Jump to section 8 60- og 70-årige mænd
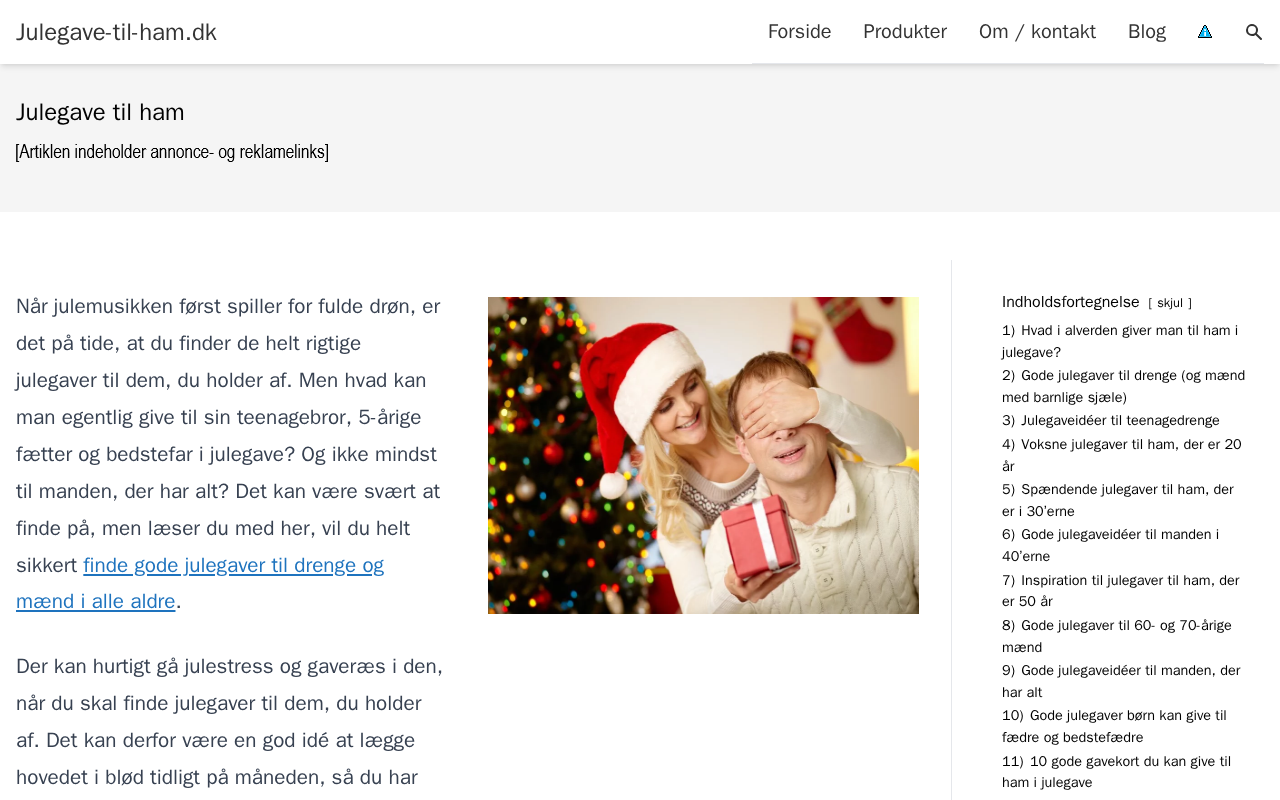Image resolution: width=1280 pixels, height=800 pixels. pyautogui.click(x=1117, y=636)
